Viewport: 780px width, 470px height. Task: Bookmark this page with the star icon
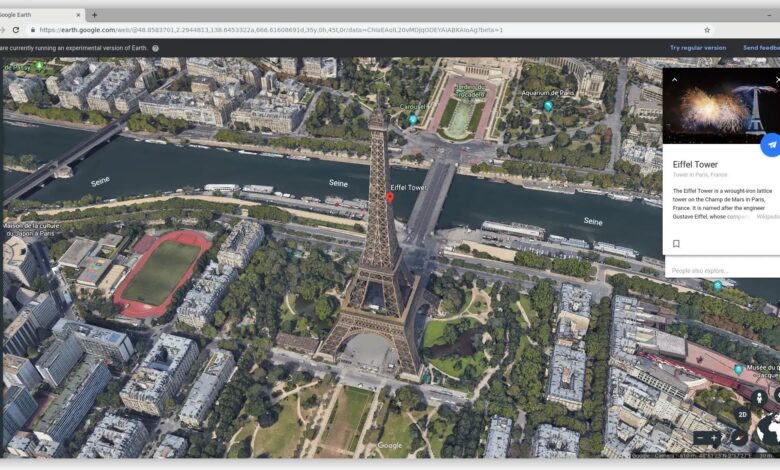click(707, 30)
